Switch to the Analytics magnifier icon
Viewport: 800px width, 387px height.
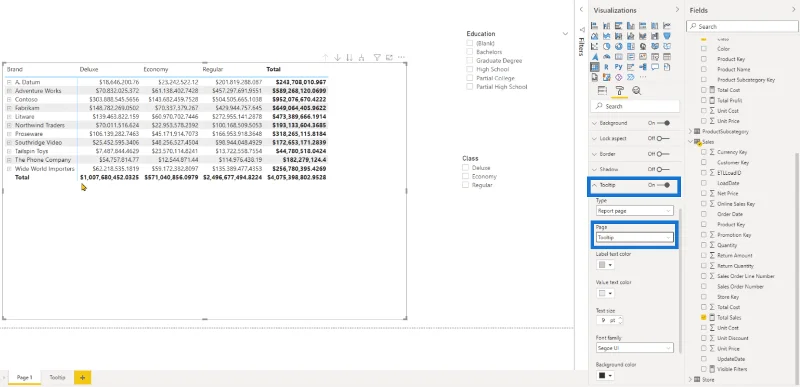[x=636, y=91]
